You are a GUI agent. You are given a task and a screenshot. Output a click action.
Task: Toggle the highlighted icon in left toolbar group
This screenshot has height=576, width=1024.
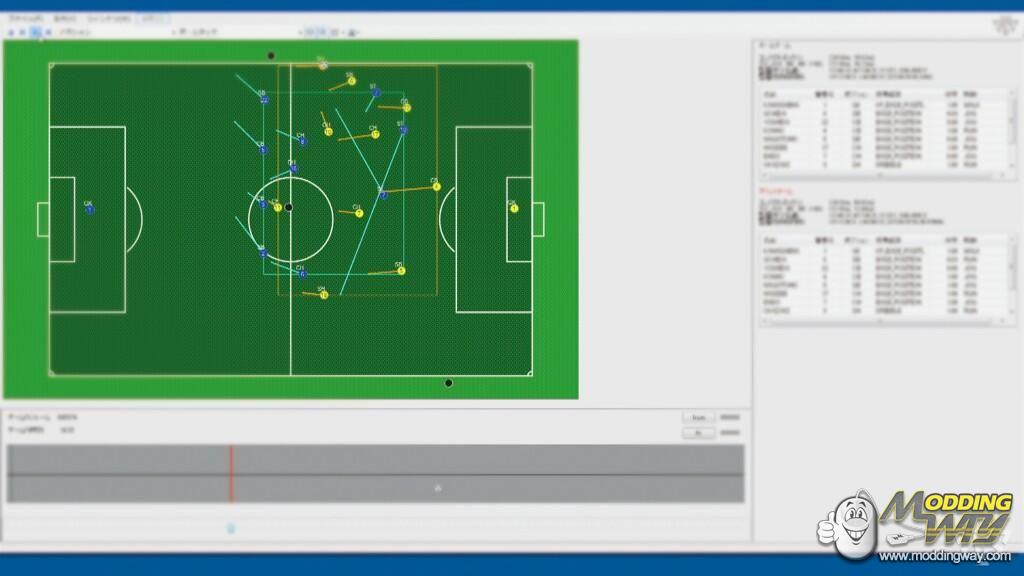click(x=35, y=32)
